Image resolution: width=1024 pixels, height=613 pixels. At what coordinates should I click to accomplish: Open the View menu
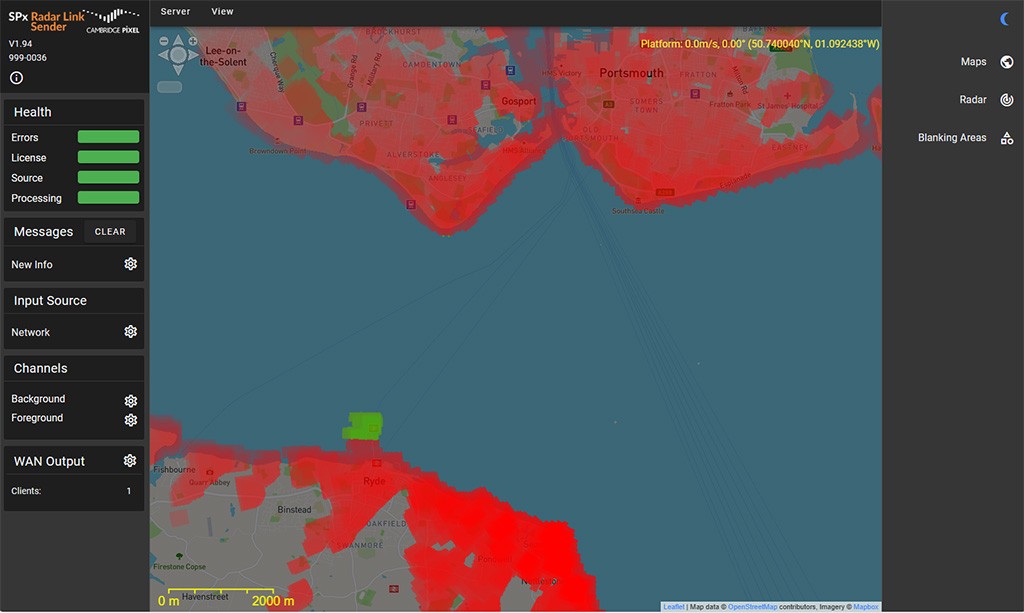(x=222, y=12)
